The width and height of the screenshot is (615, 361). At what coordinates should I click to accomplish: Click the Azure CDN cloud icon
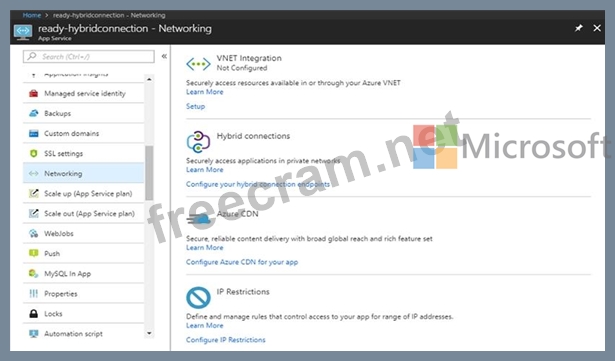tap(199, 219)
